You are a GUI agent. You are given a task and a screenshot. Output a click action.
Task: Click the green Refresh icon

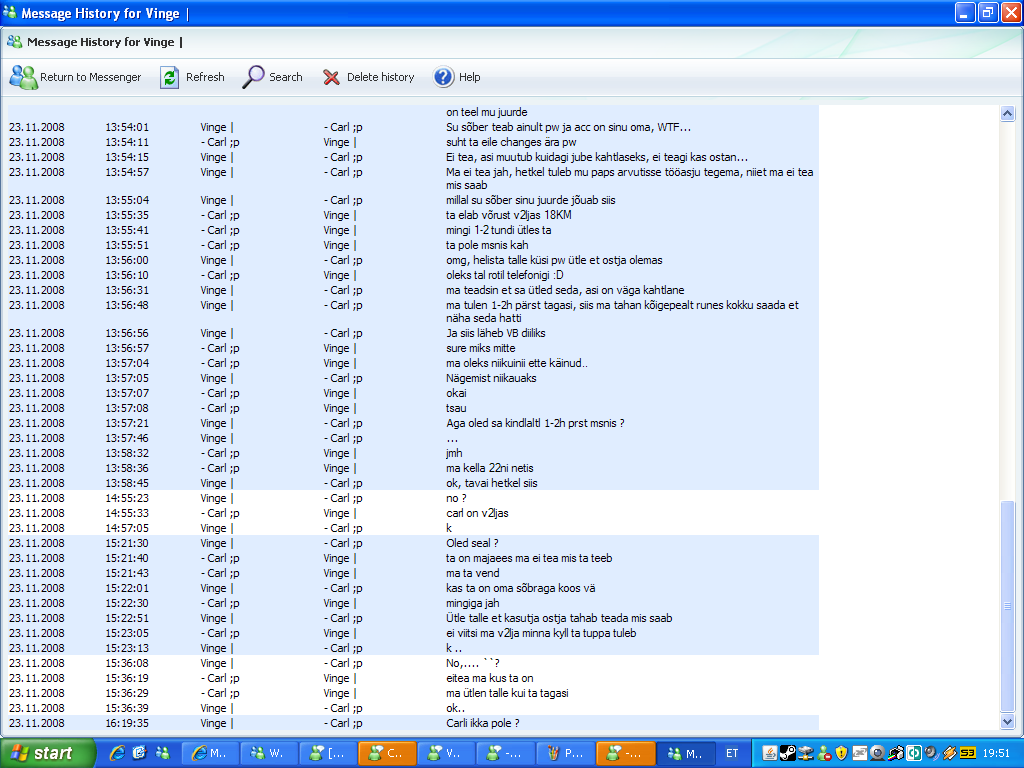170,77
